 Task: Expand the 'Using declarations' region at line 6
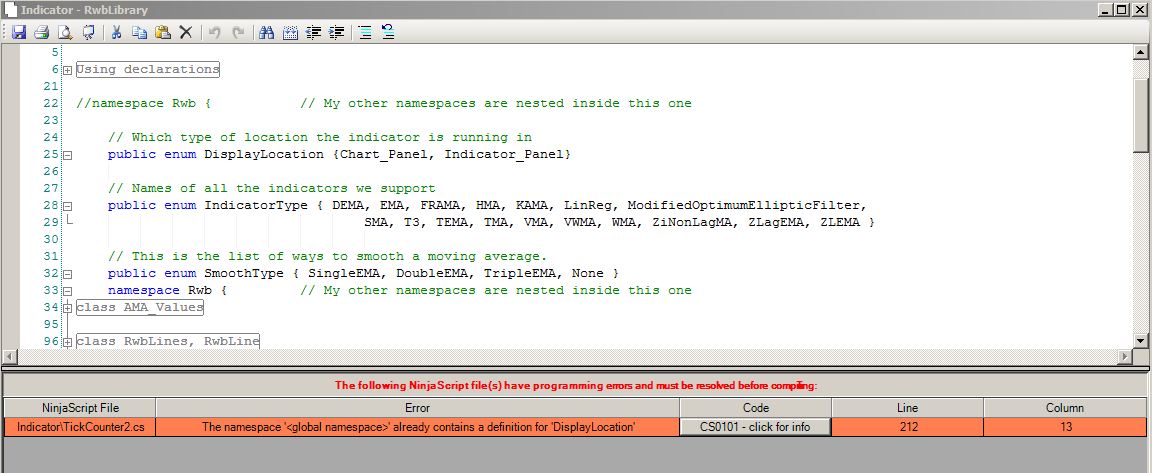pyautogui.click(x=68, y=71)
